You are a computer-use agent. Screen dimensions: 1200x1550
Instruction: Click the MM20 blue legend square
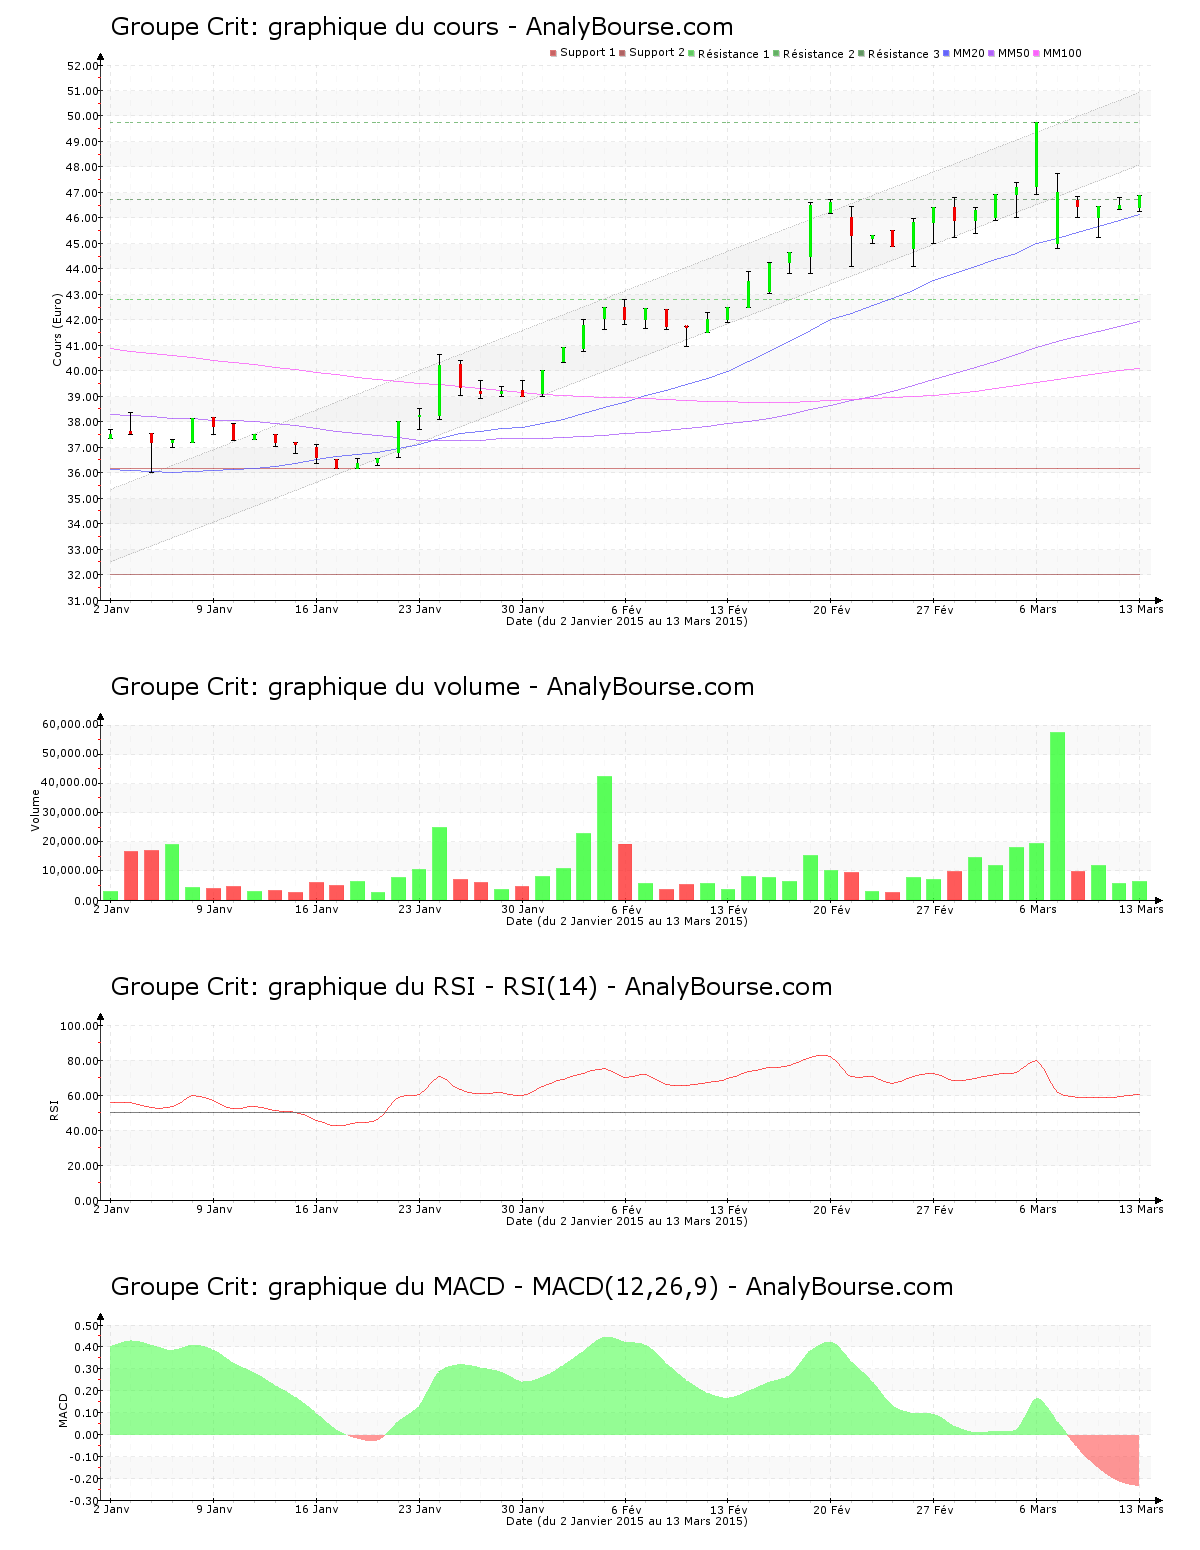pos(946,53)
